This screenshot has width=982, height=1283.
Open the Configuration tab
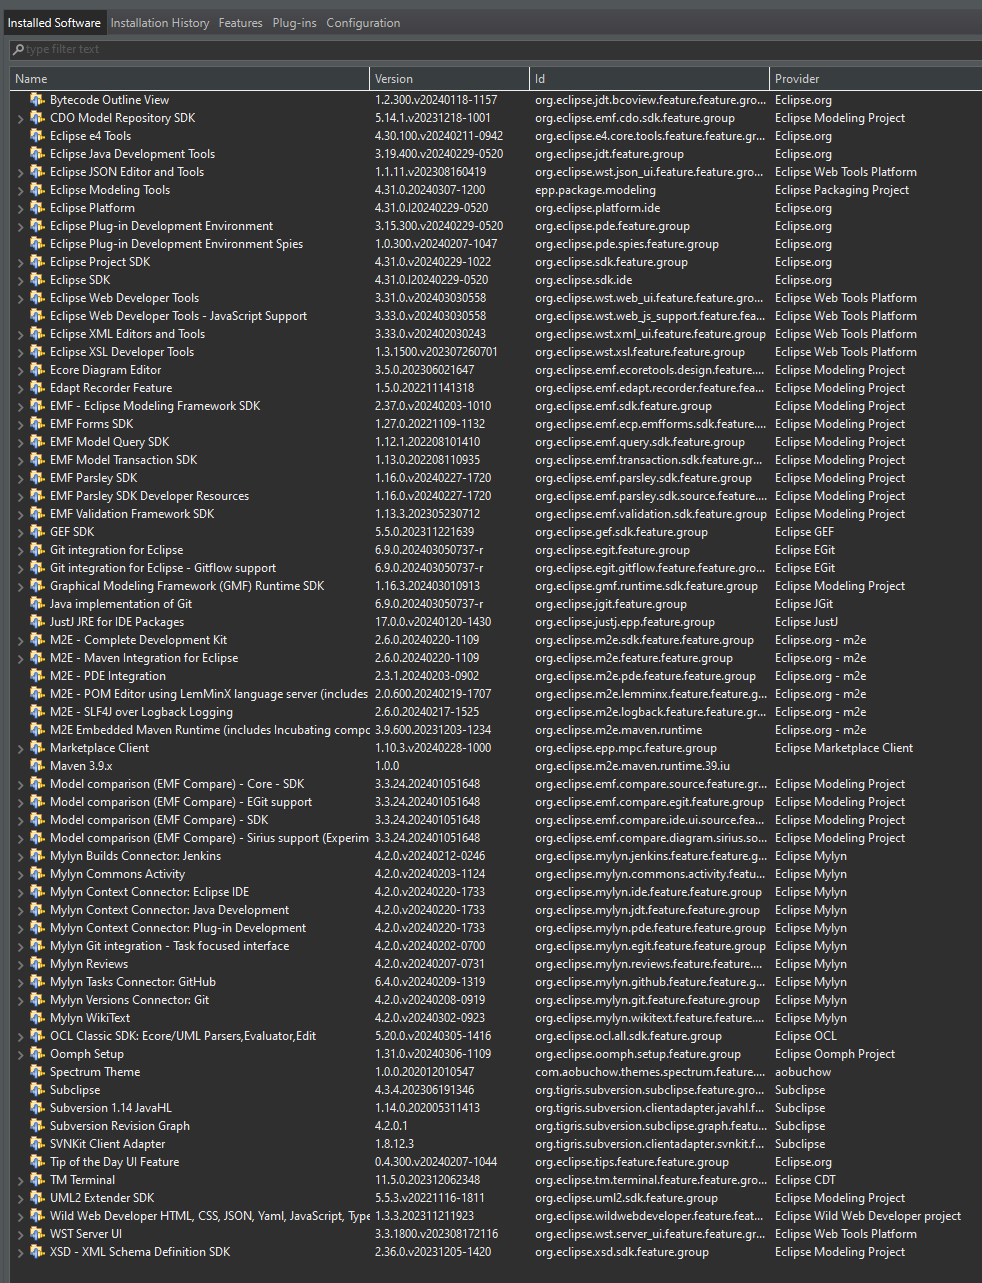363,22
